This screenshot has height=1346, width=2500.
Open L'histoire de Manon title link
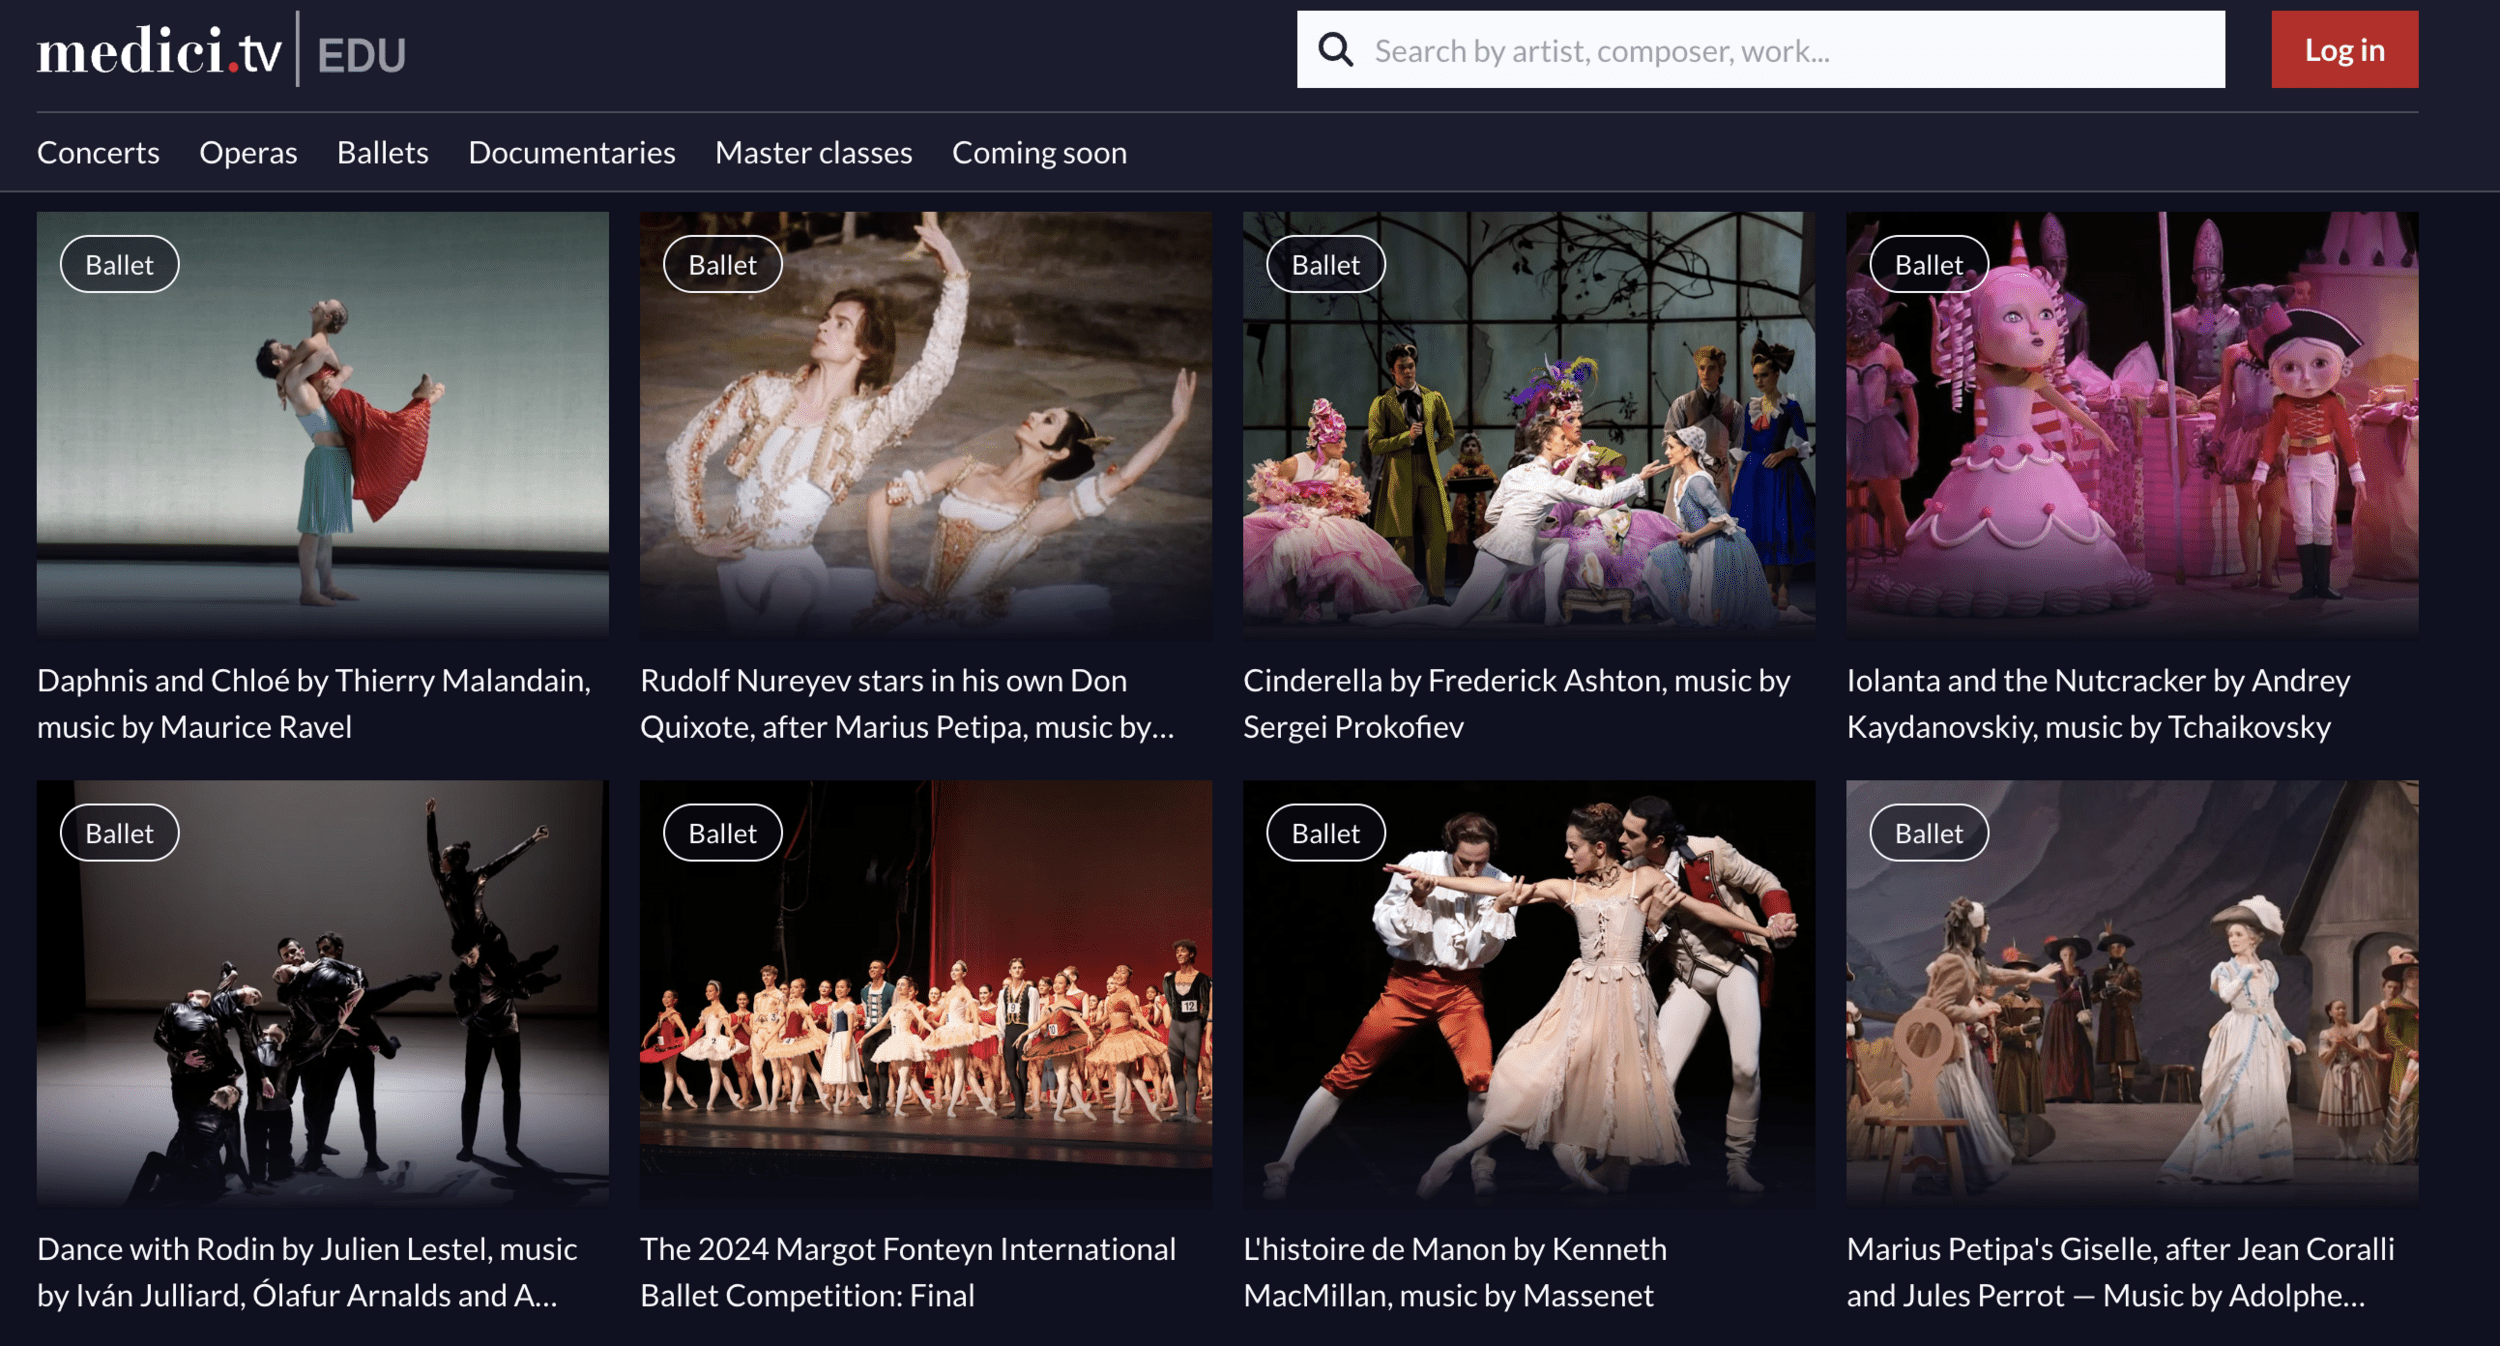[x=1453, y=1271]
